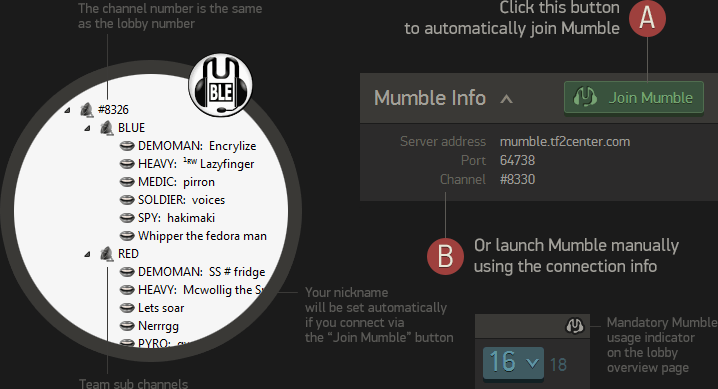This screenshot has width=718, height=389.
Task: Click the lips icon for DEMOMAN: Encrylize
Action: point(127,146)
